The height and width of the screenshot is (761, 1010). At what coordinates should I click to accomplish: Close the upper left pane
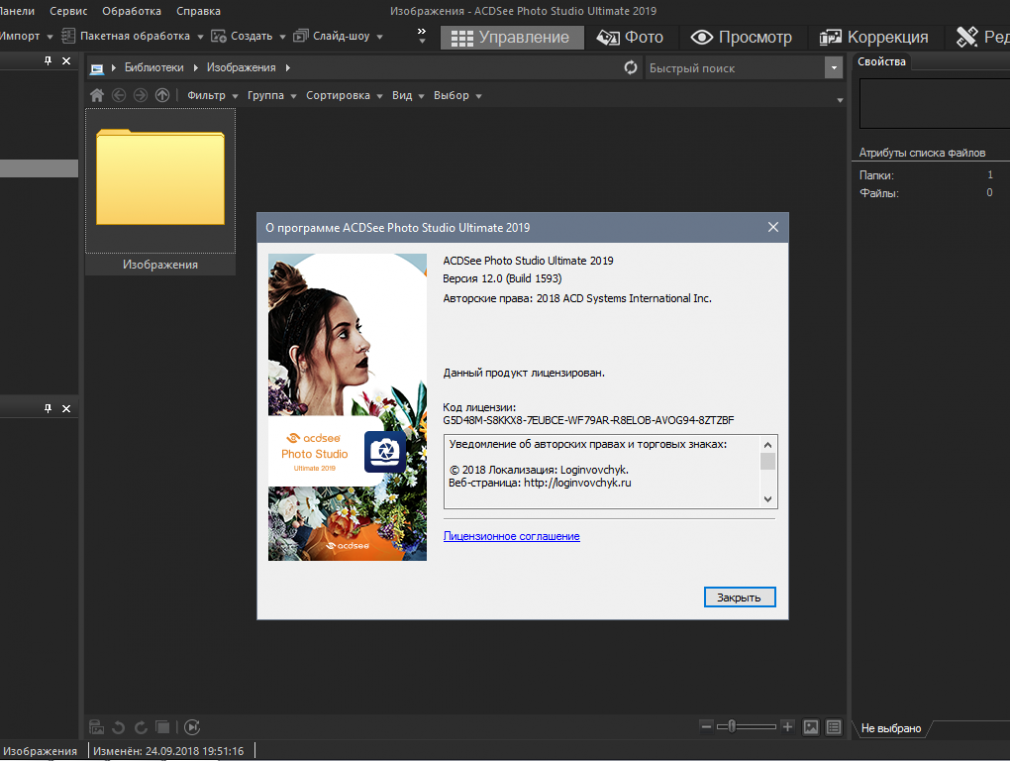pos(66,61)
